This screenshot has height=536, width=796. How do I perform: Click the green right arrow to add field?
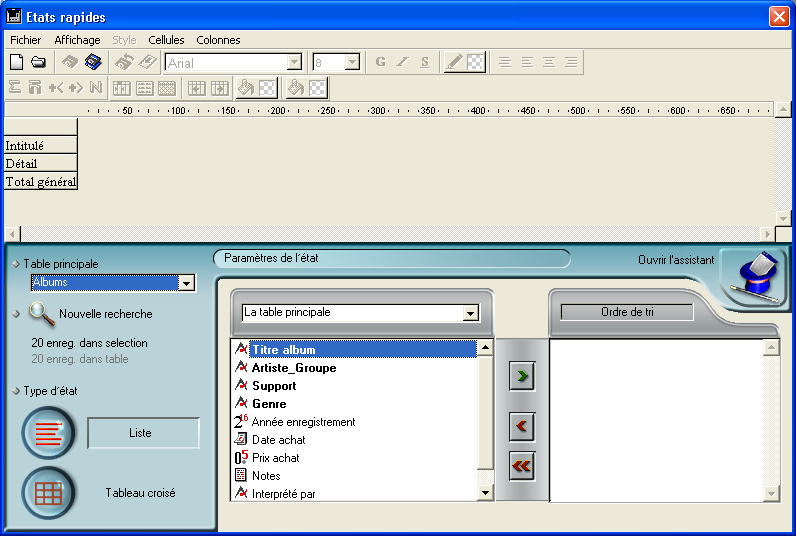(521, 377)
